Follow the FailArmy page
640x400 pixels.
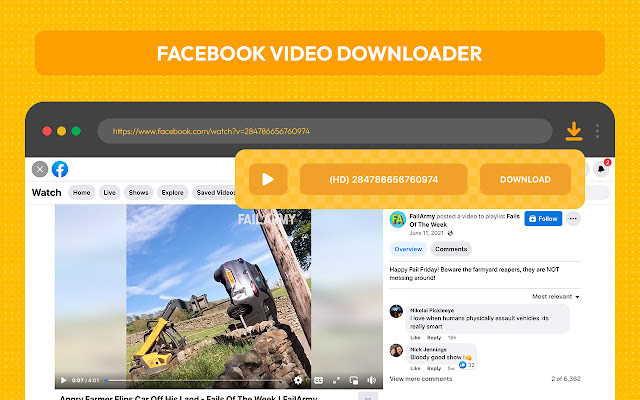[x=543, y=219]
